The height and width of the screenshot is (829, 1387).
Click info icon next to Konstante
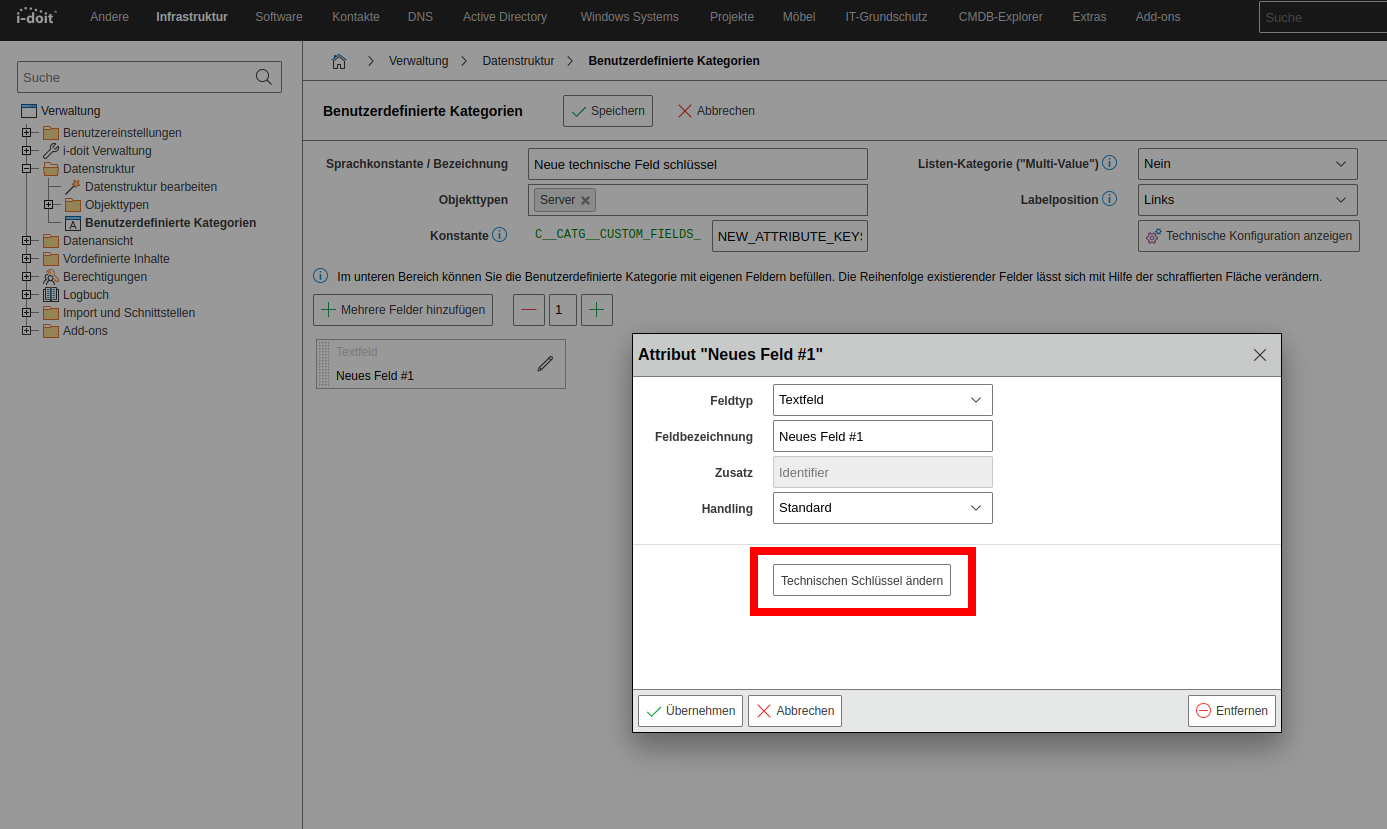(500, 235)
